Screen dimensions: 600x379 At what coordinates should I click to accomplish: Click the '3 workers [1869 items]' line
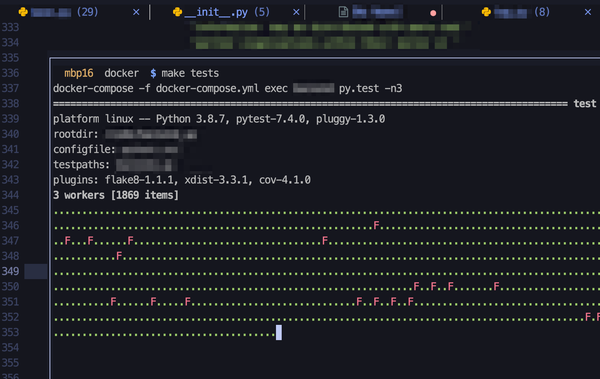pos(116,195)
